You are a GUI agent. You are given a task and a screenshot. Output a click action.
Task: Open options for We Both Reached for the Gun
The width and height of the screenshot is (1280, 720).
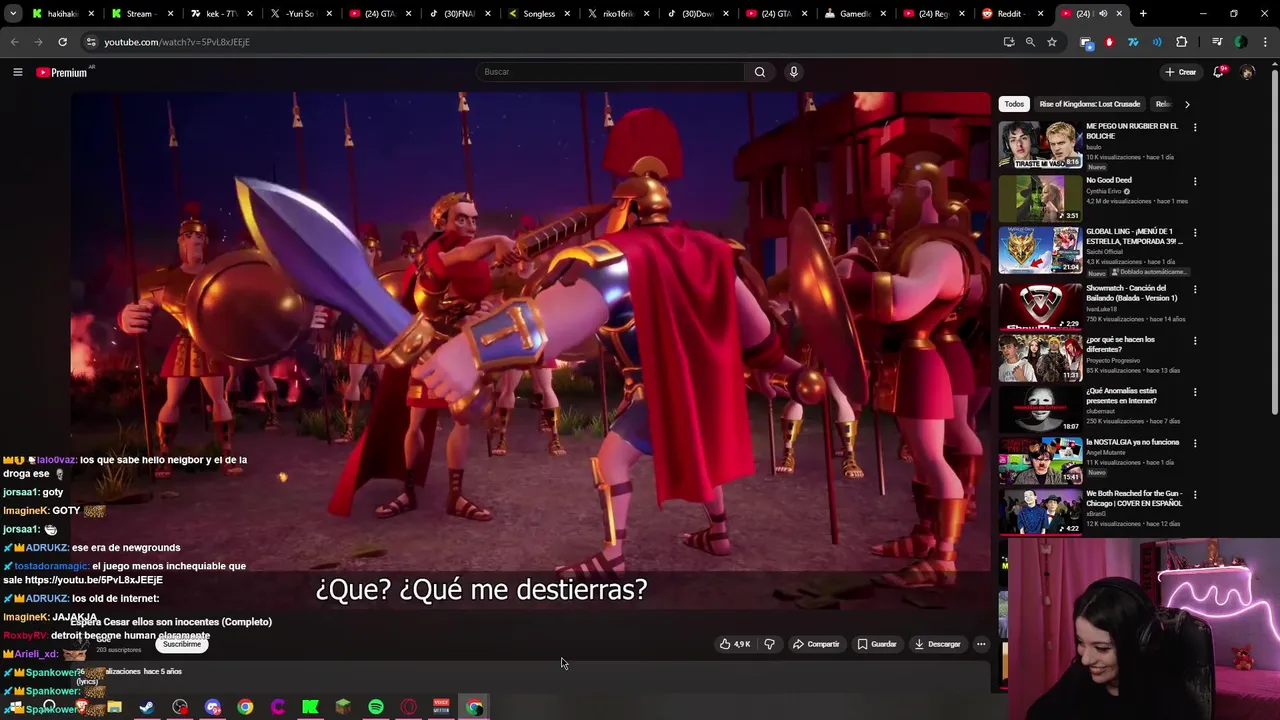(1195, 495)
